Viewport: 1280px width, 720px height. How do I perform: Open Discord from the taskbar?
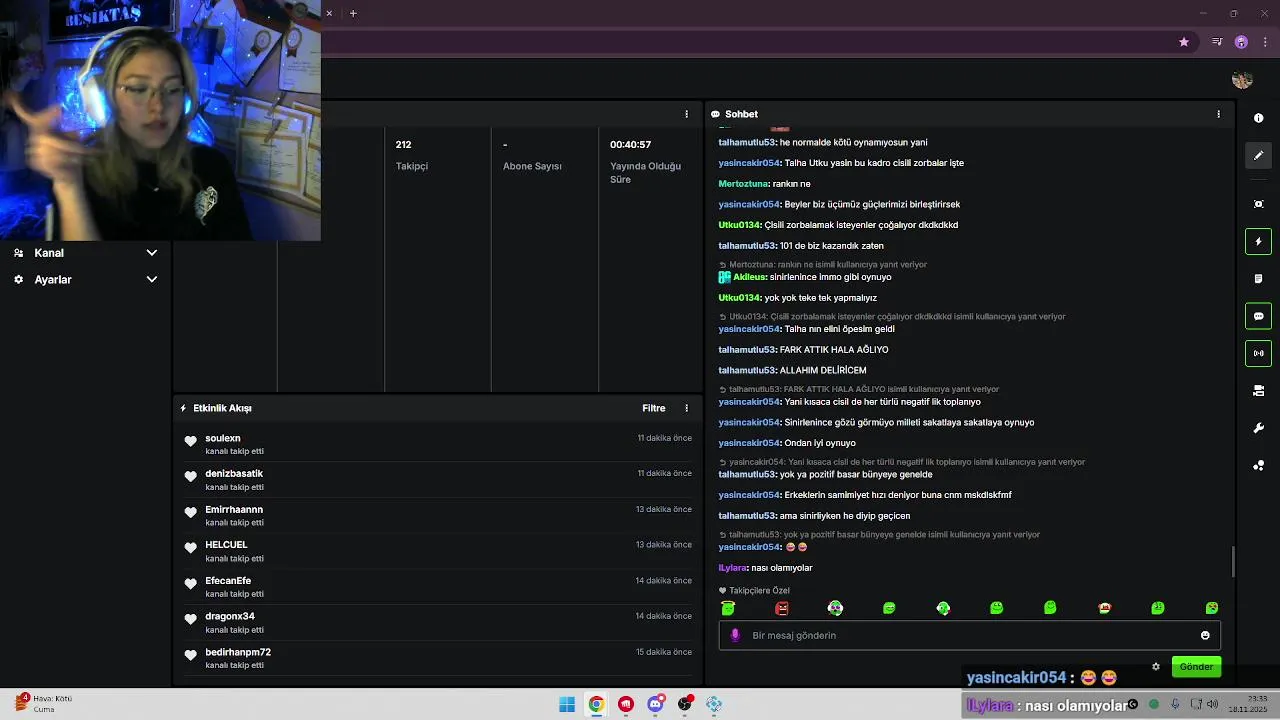coord(655,704)
